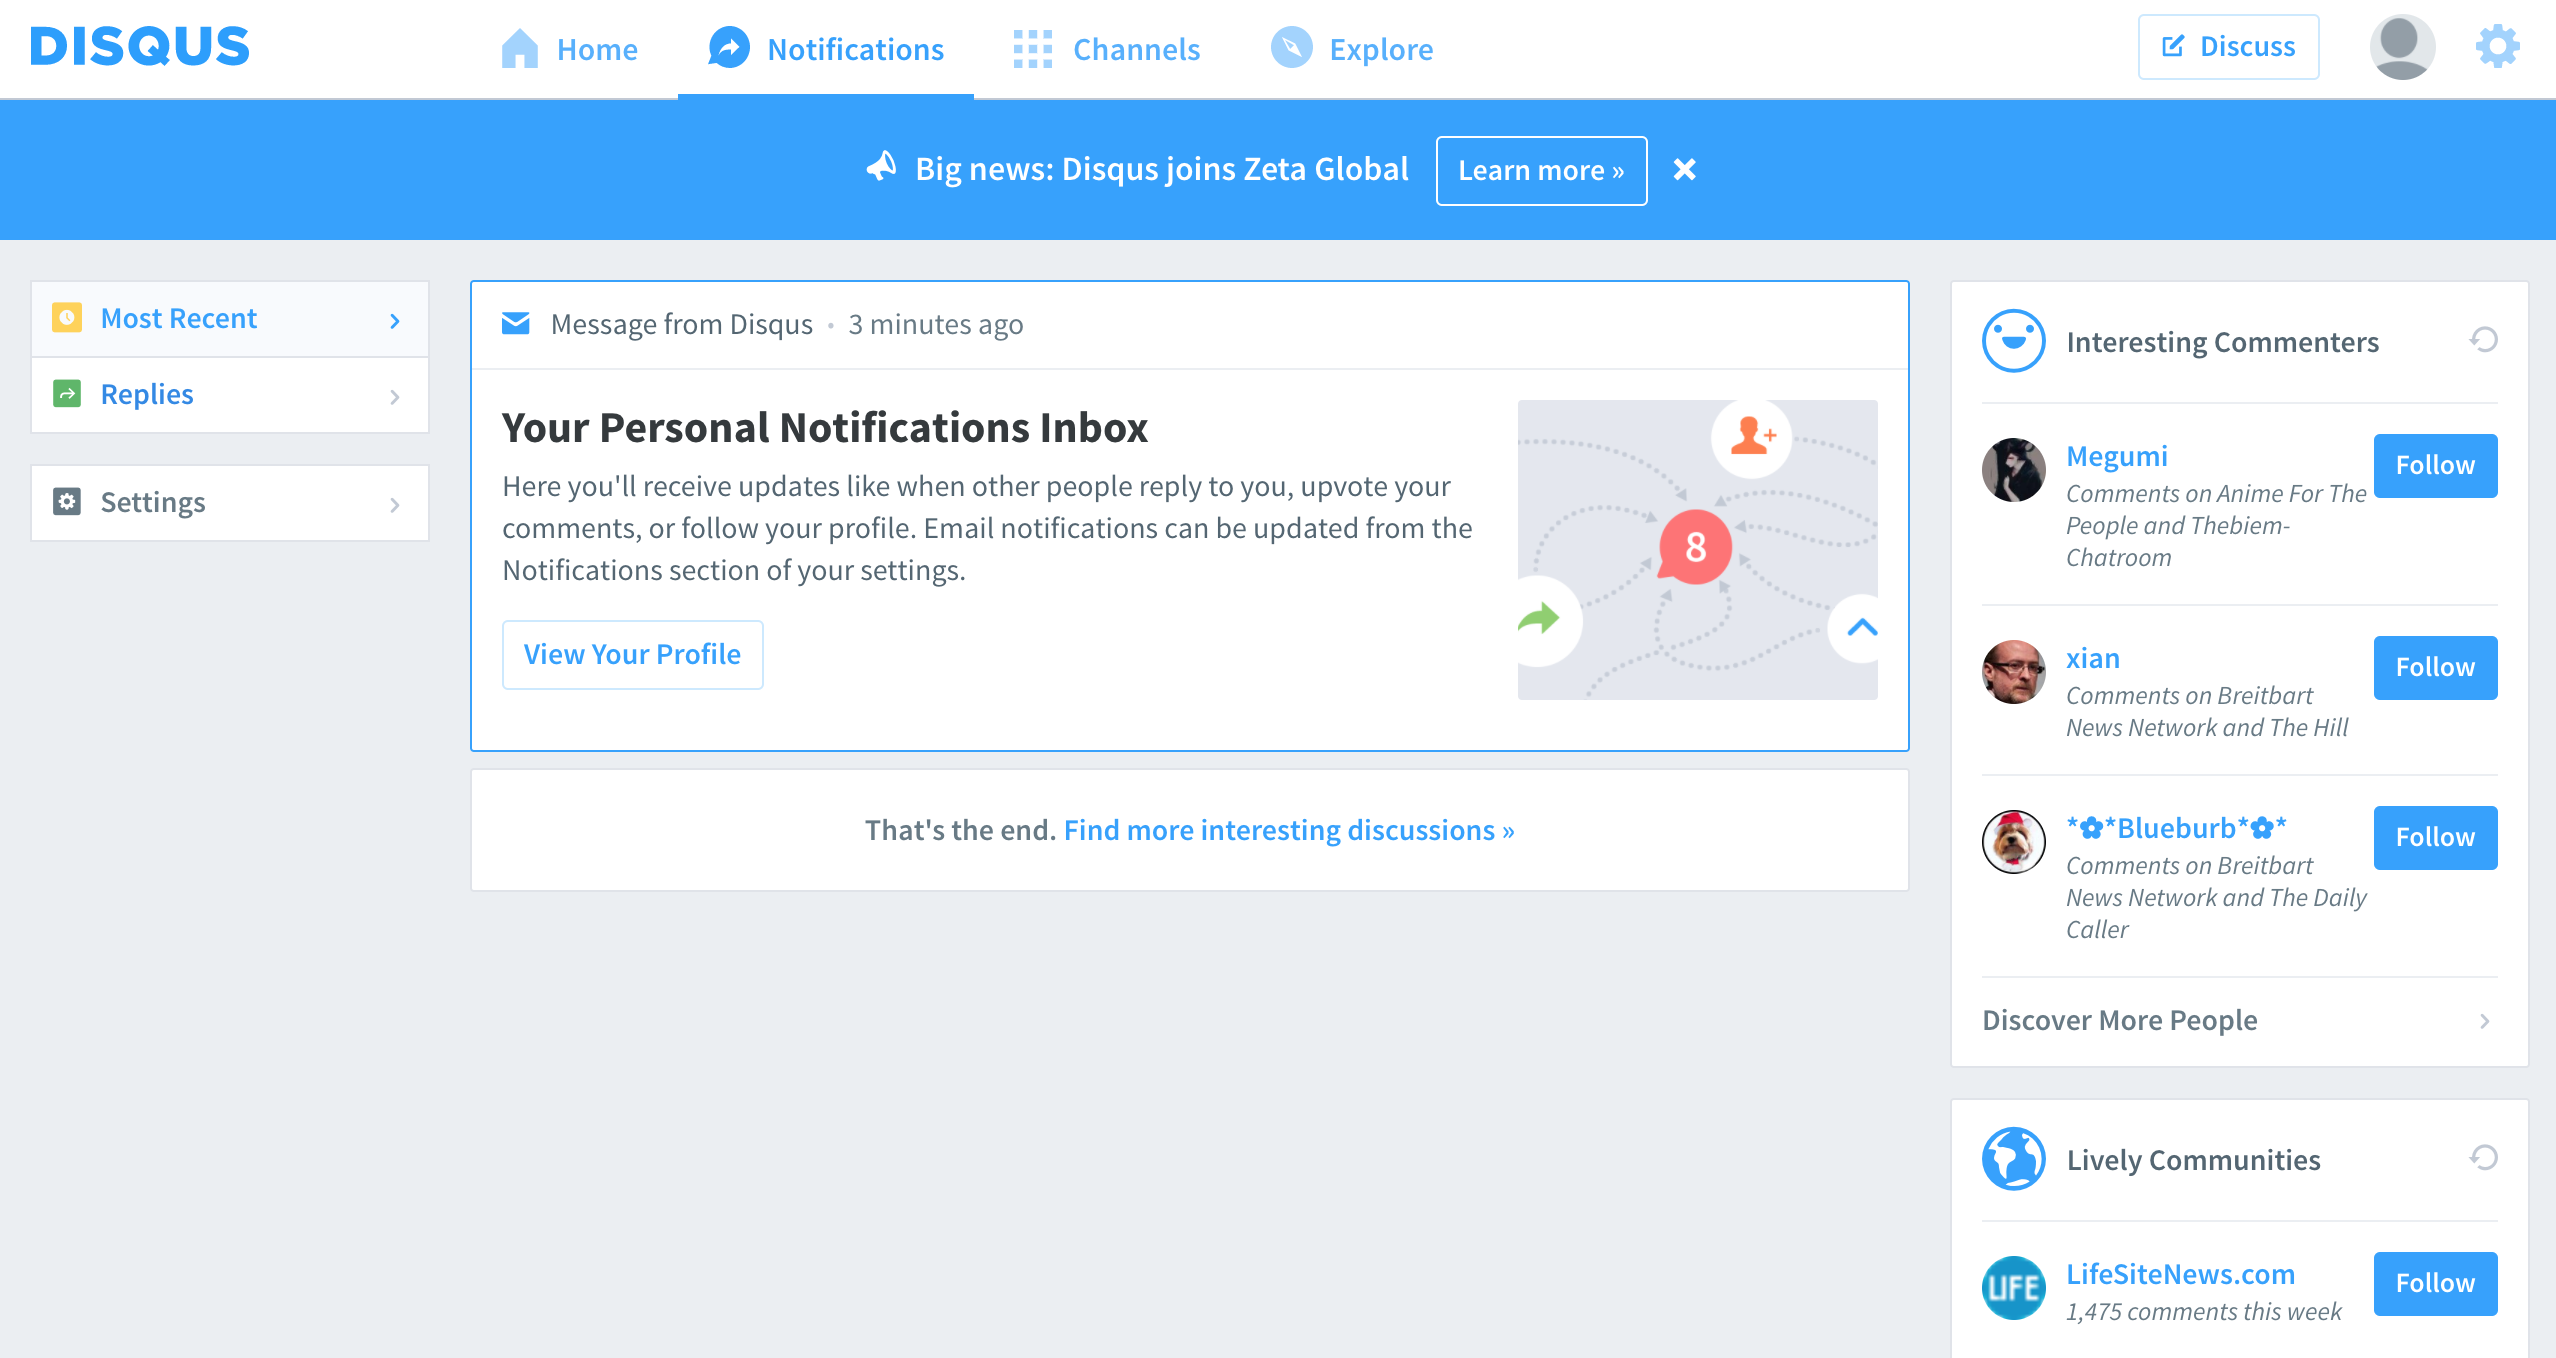Image resolution: width=2556 pixels, height=1358 pixels.
Task: Click the Learn more banner button
Action: [x=1541, y=171]
